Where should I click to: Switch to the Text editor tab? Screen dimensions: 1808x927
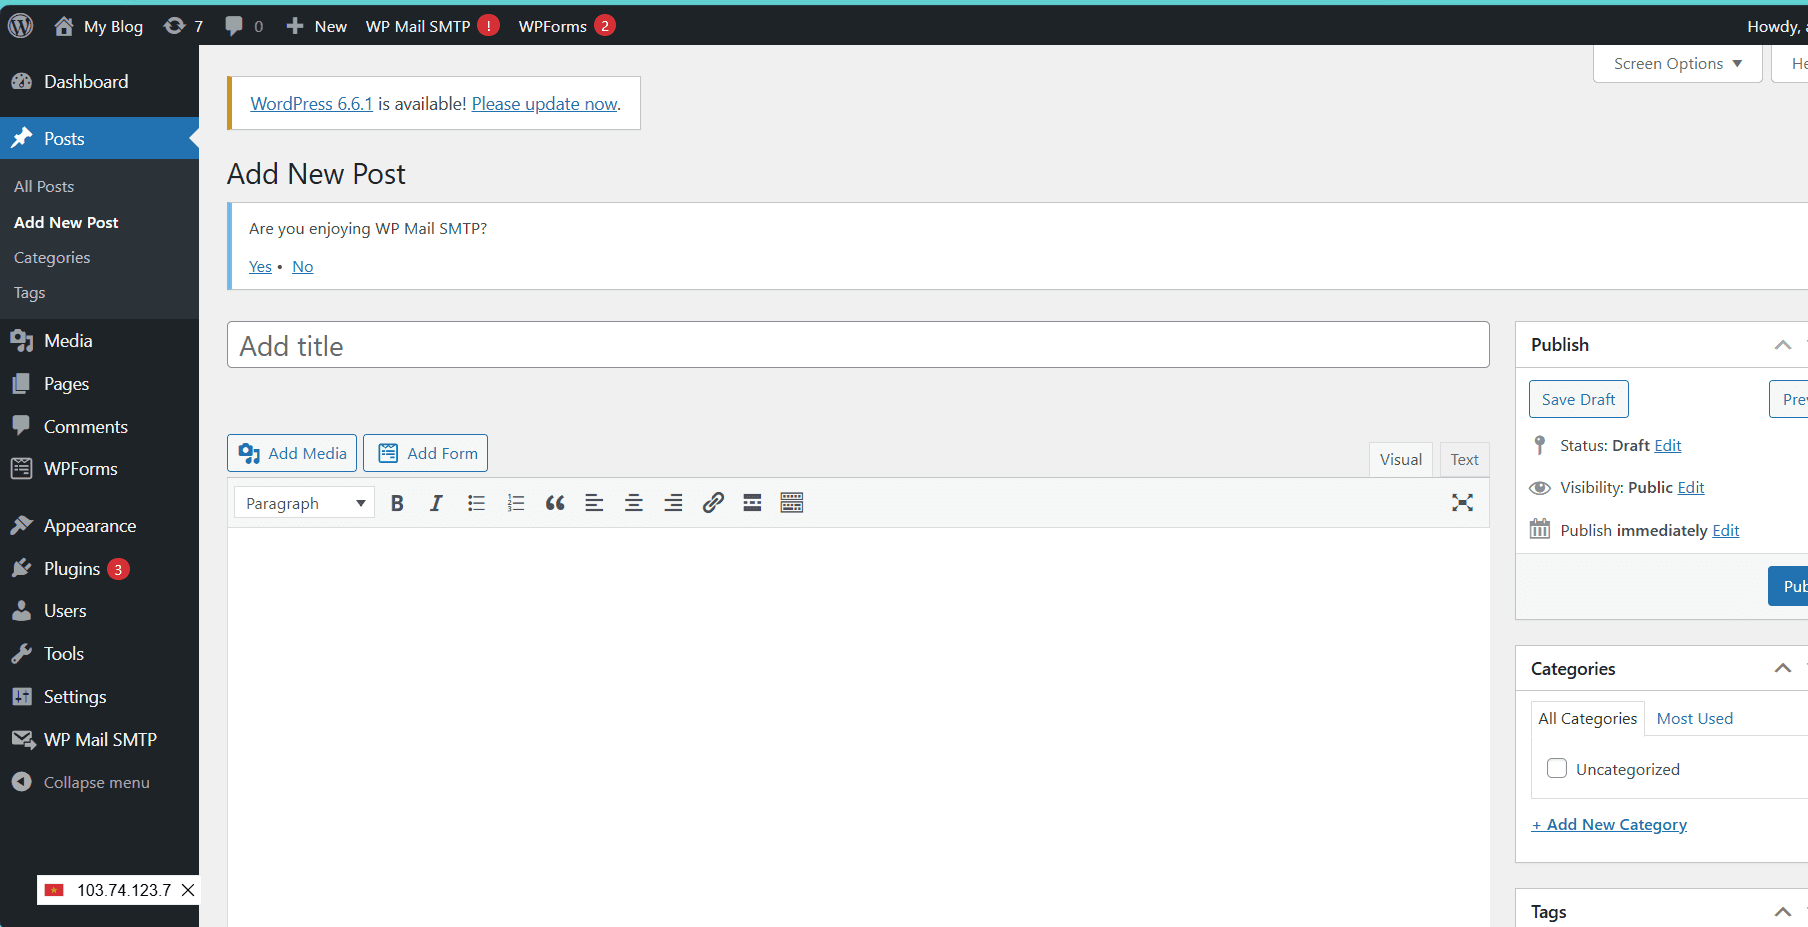(1464, 459)
